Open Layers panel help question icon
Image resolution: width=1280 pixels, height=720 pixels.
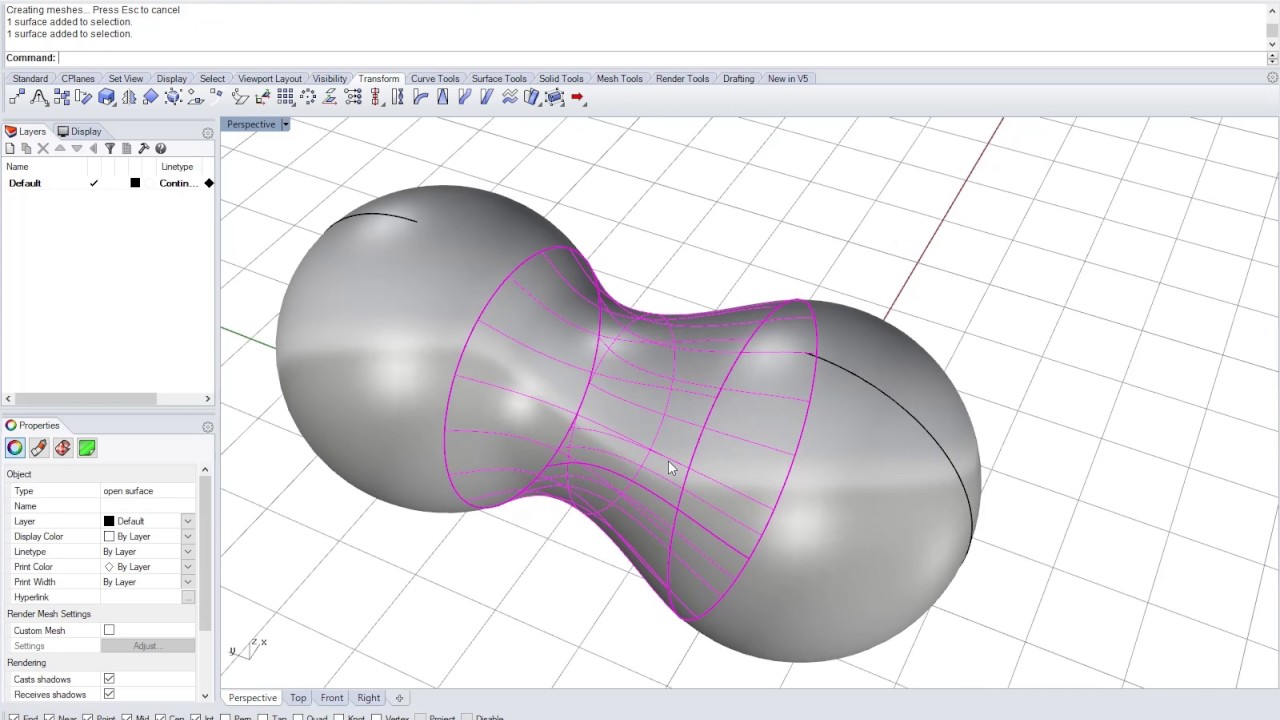160,148
